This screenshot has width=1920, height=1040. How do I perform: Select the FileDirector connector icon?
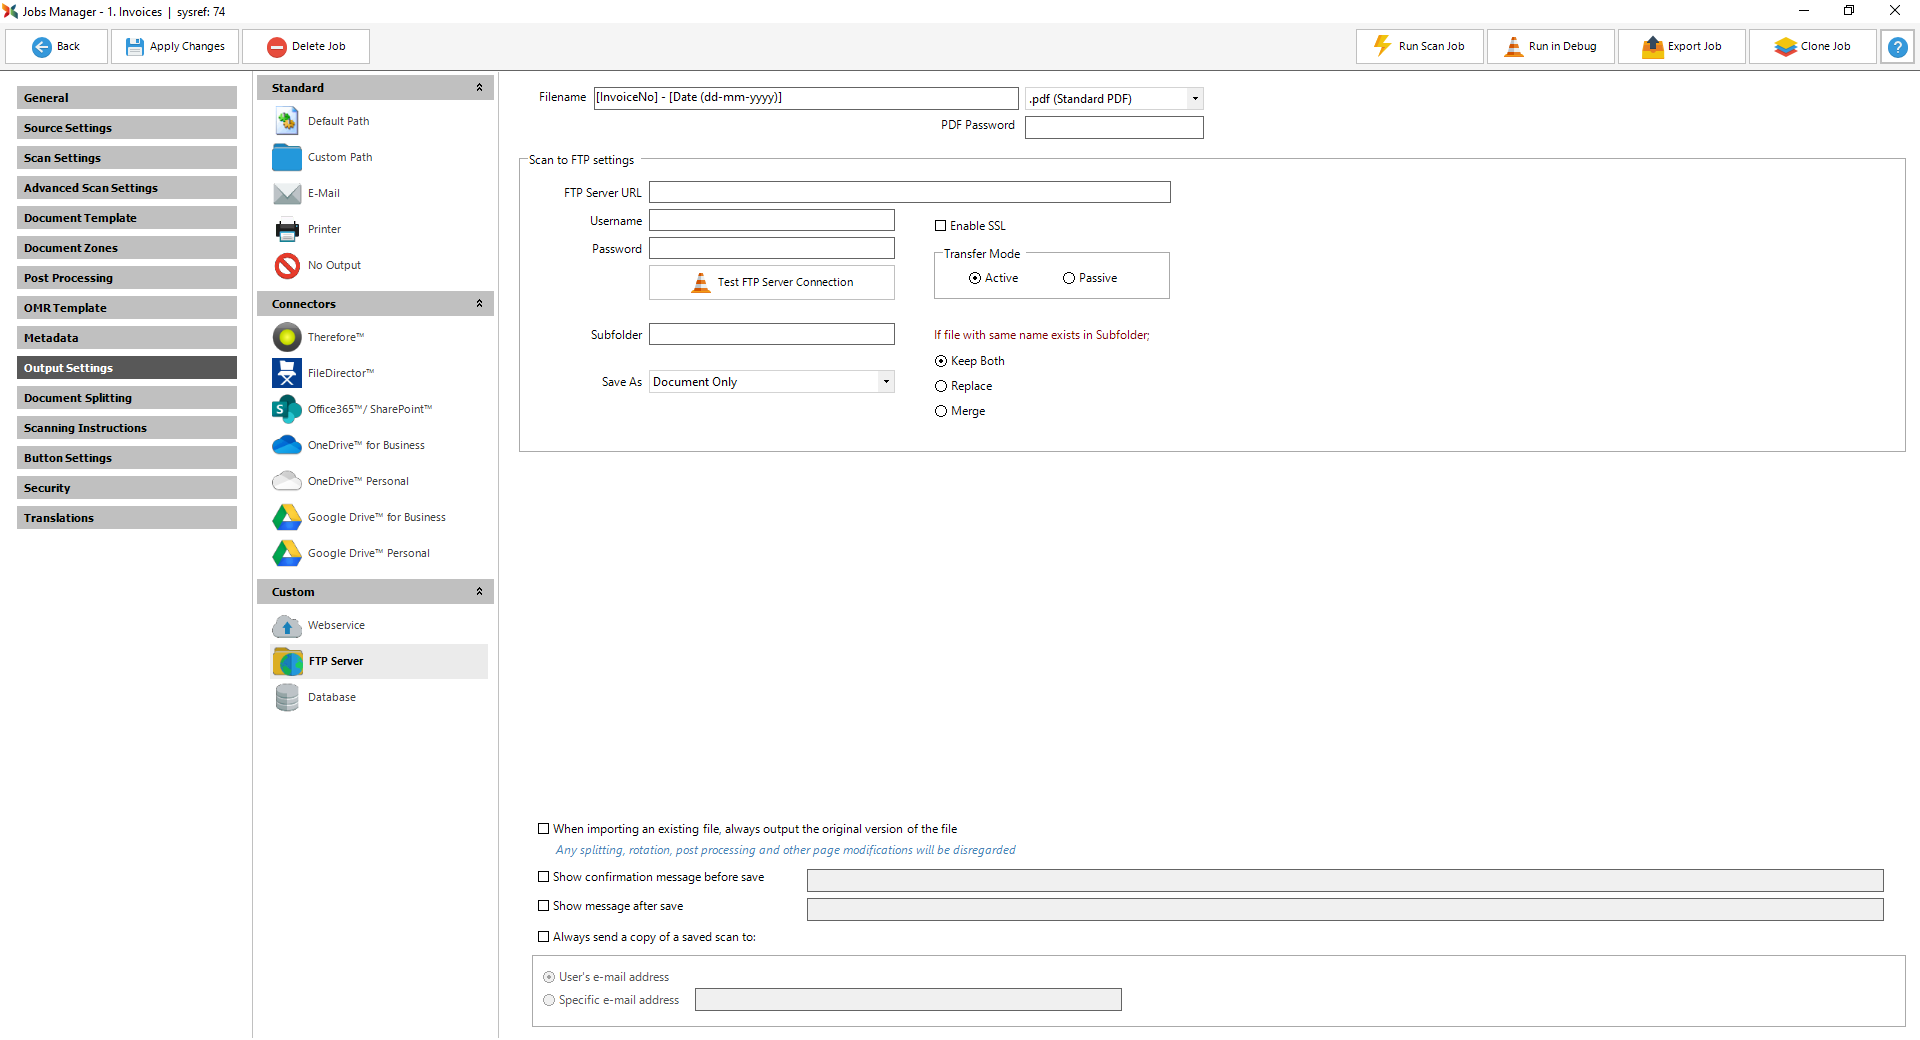click(x=287, y=374)
